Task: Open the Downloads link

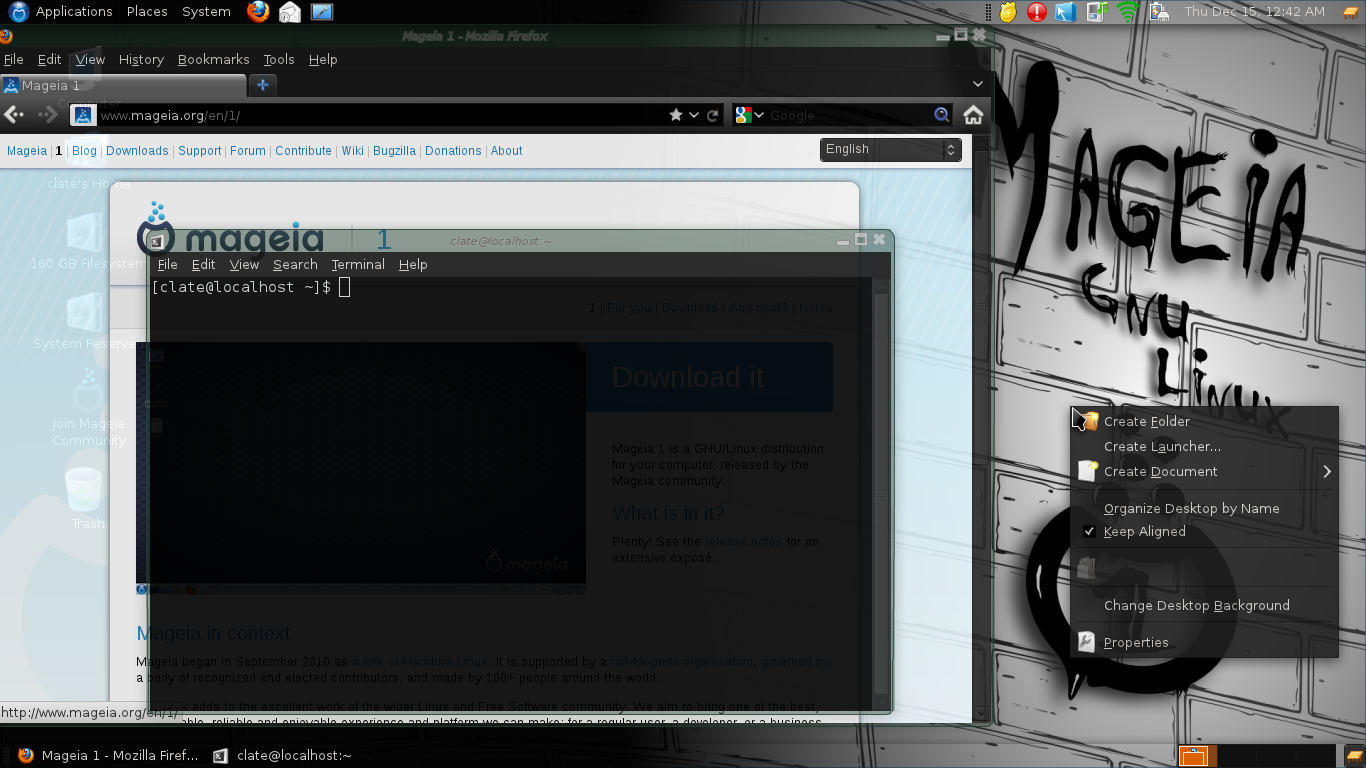Action: [137, 151]
